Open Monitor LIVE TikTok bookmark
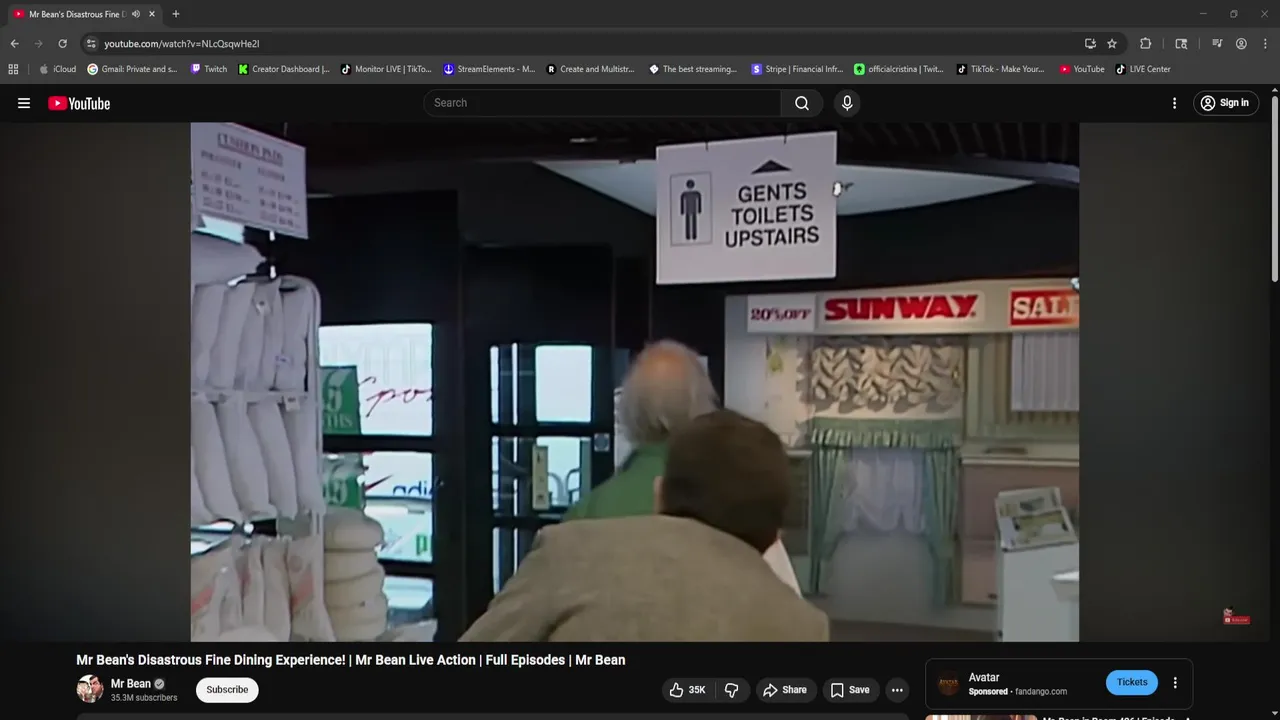Image resolution: width=1280 pixels, height=720 pixels. coord(386,69)
